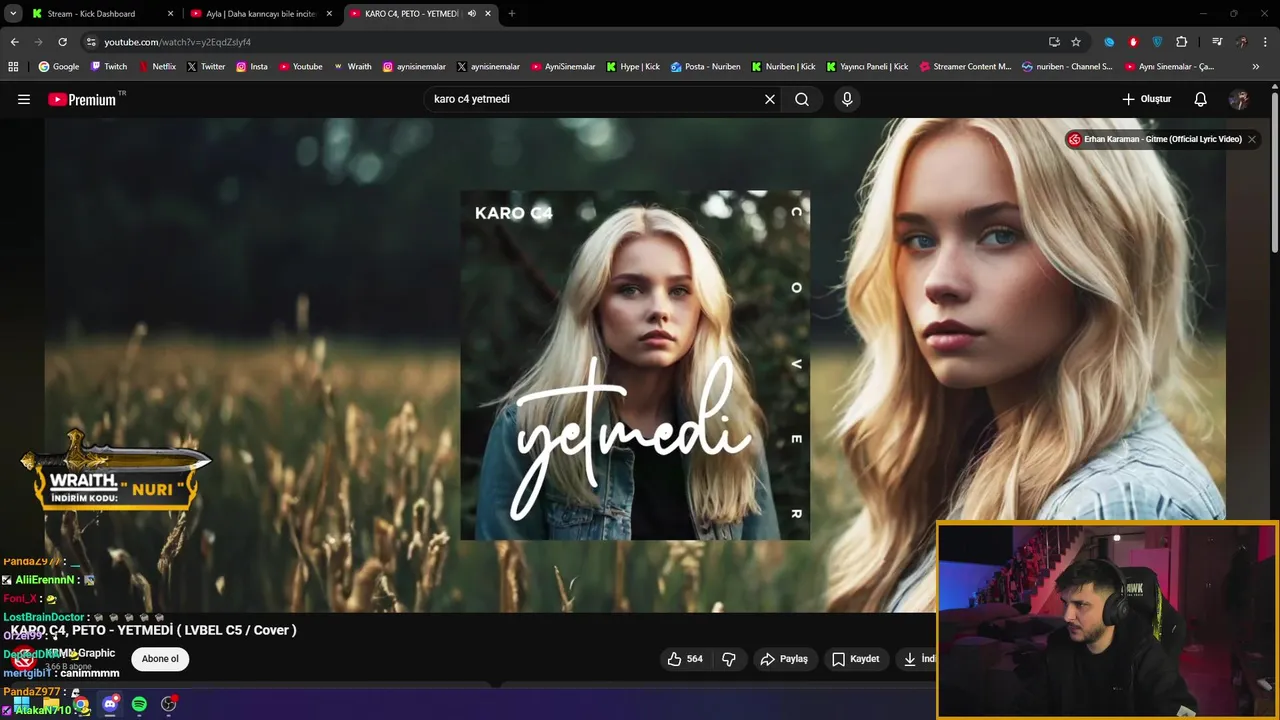Click the Paylaş share button
1280x720 pixels.
pos(784,659)
